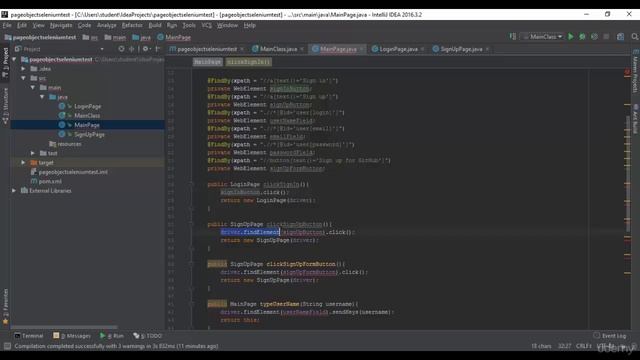Click the Scroll from Source target icon

point(121,49)
